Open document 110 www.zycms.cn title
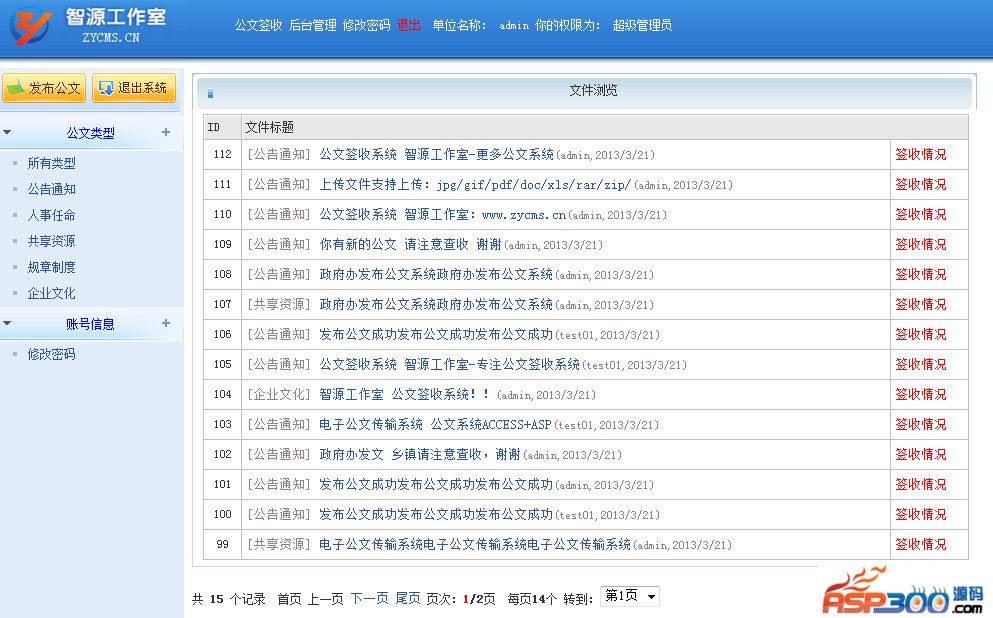Screen dimensions: 993x618 point(443,215)
